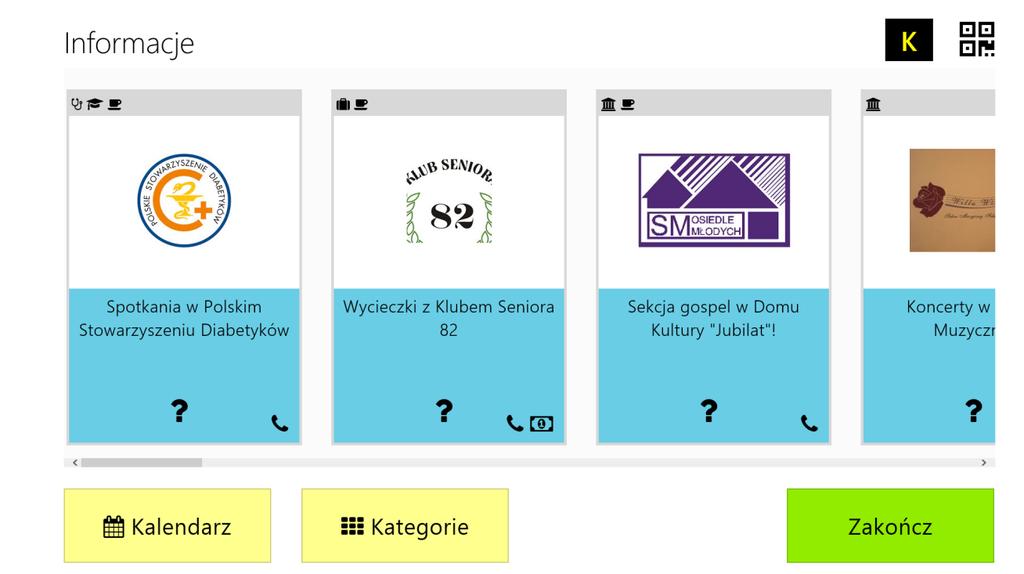Open Kategorie categories view
Viewport: 1024px width, 574px height.
point(405,526)
